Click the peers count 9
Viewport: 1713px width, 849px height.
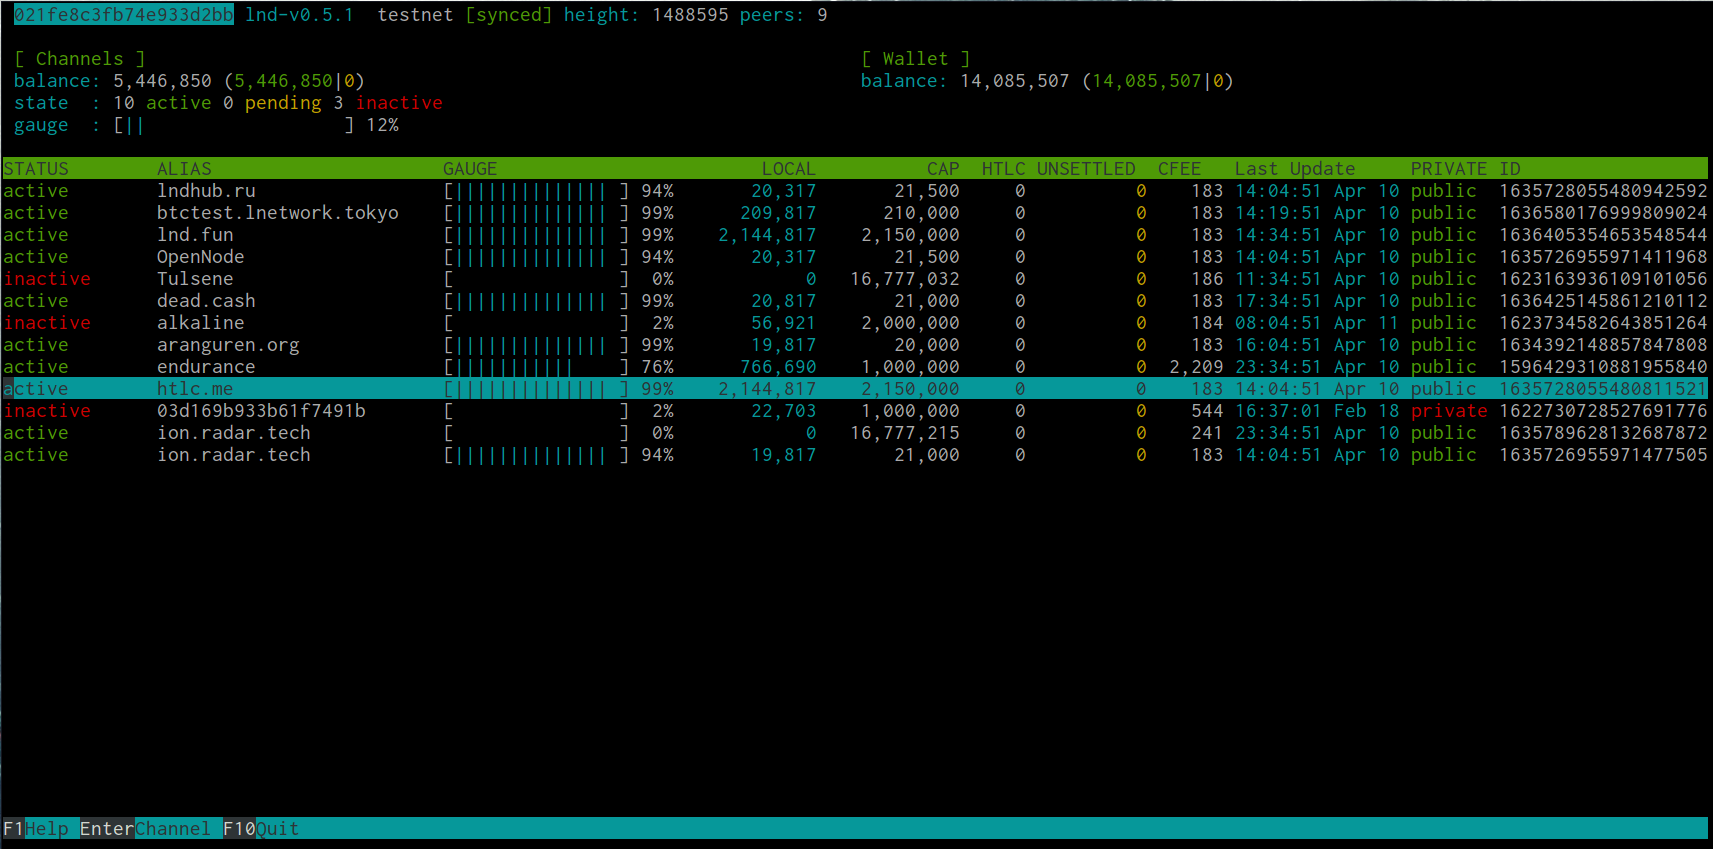point(822,15)
